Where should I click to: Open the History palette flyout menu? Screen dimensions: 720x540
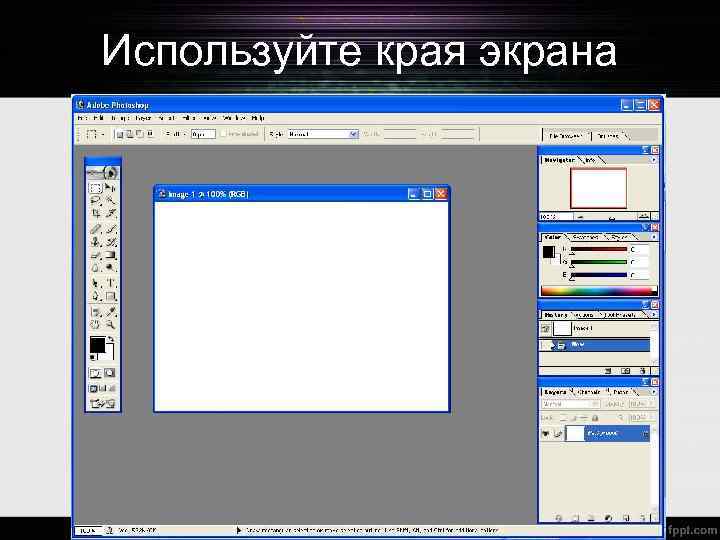[653, 315]
